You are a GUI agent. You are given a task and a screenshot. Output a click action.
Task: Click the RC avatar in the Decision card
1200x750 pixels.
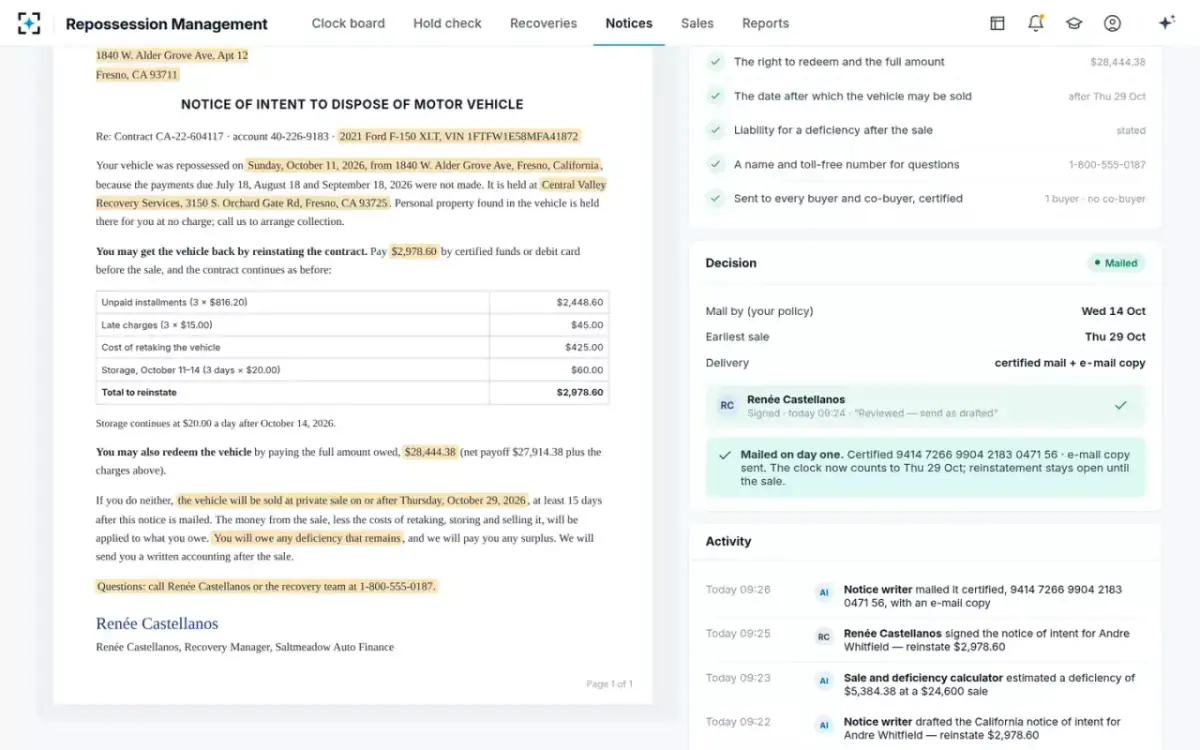click(727, 405)
